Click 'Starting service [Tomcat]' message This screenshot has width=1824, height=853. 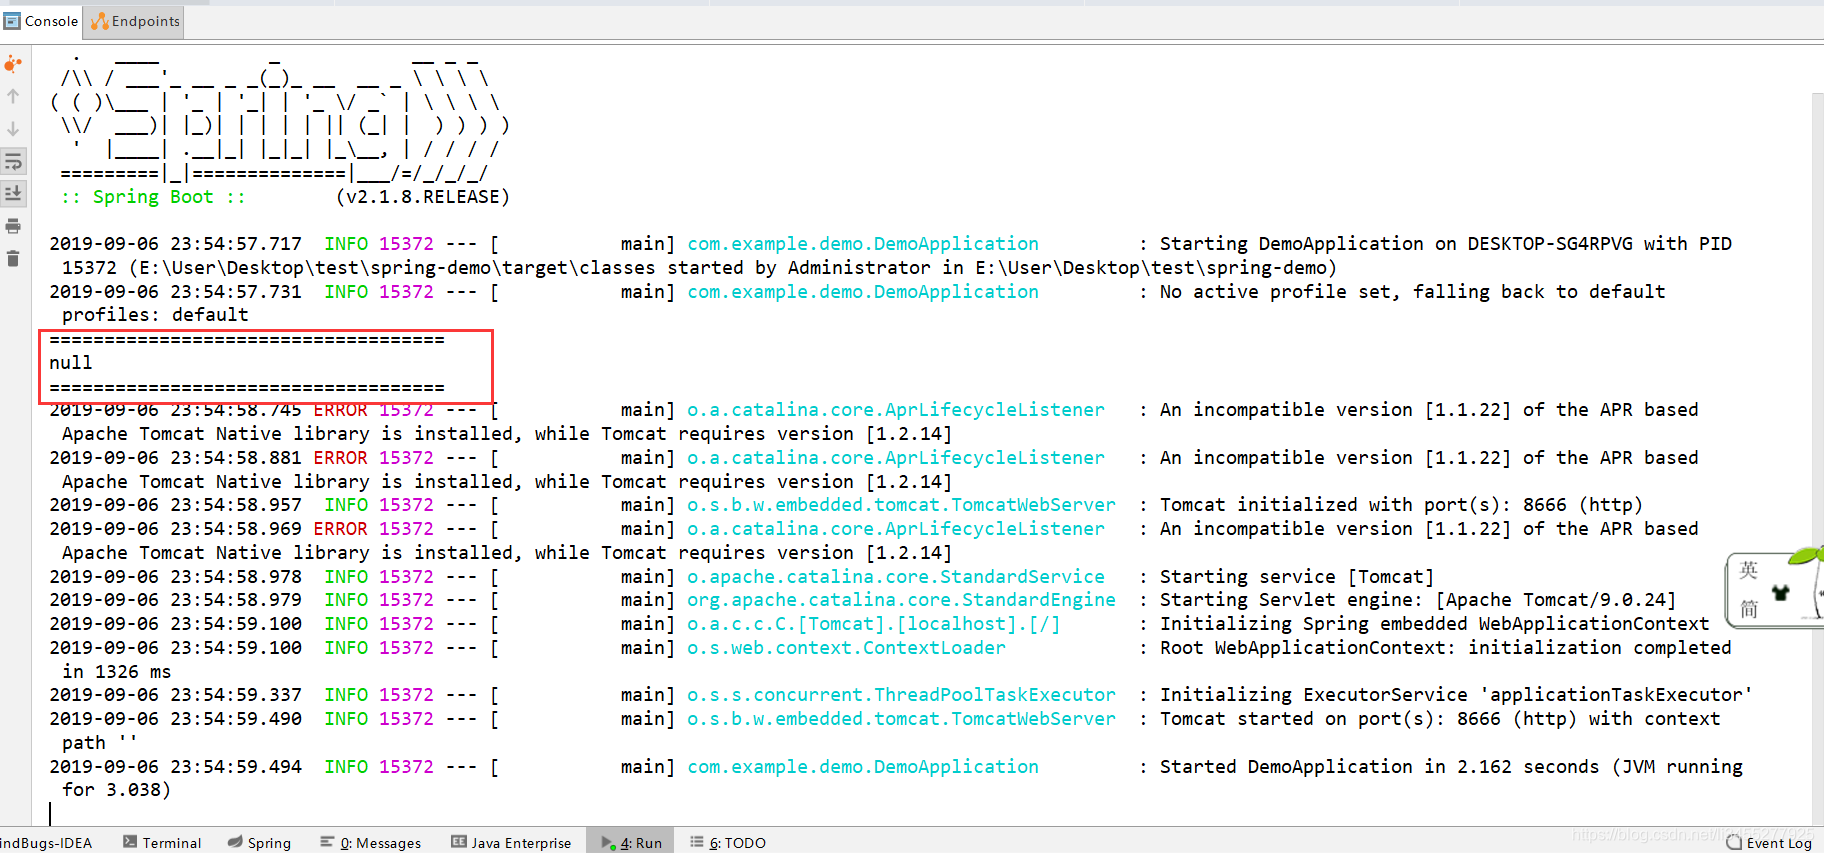point(1297,577)
